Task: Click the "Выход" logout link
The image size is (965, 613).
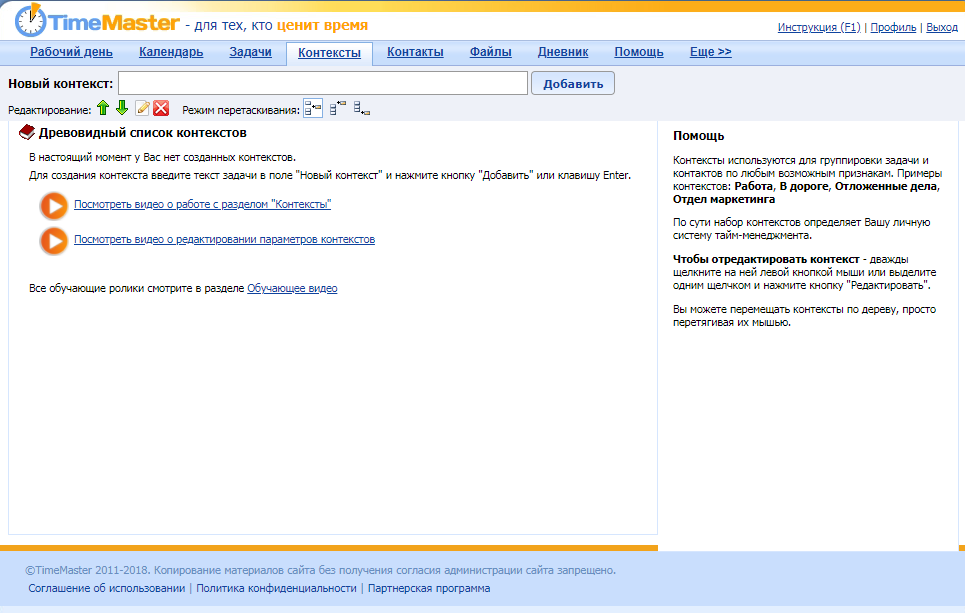Action: coord(942,27)
